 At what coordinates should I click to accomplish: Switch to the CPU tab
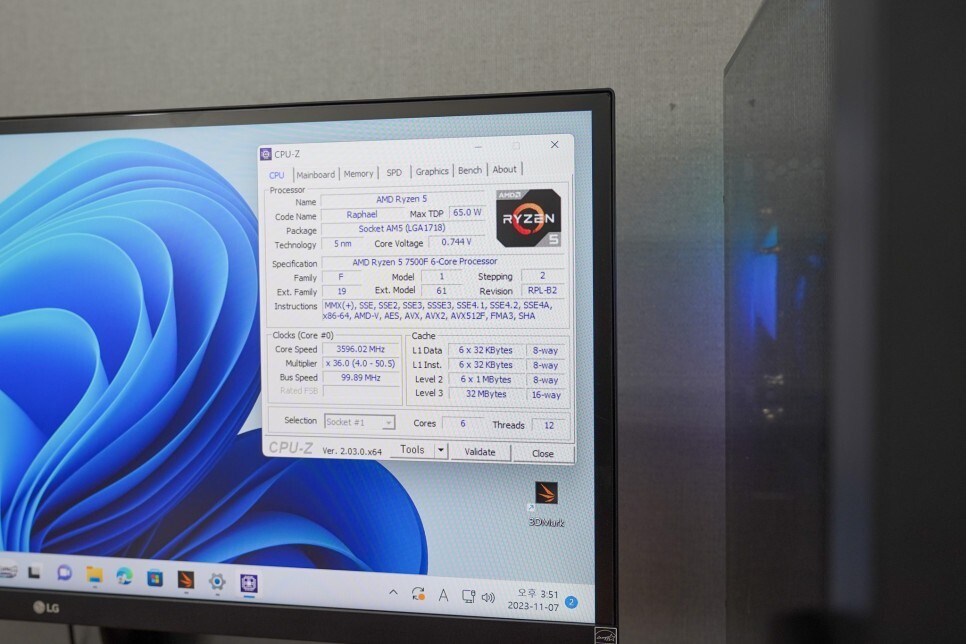277,176
